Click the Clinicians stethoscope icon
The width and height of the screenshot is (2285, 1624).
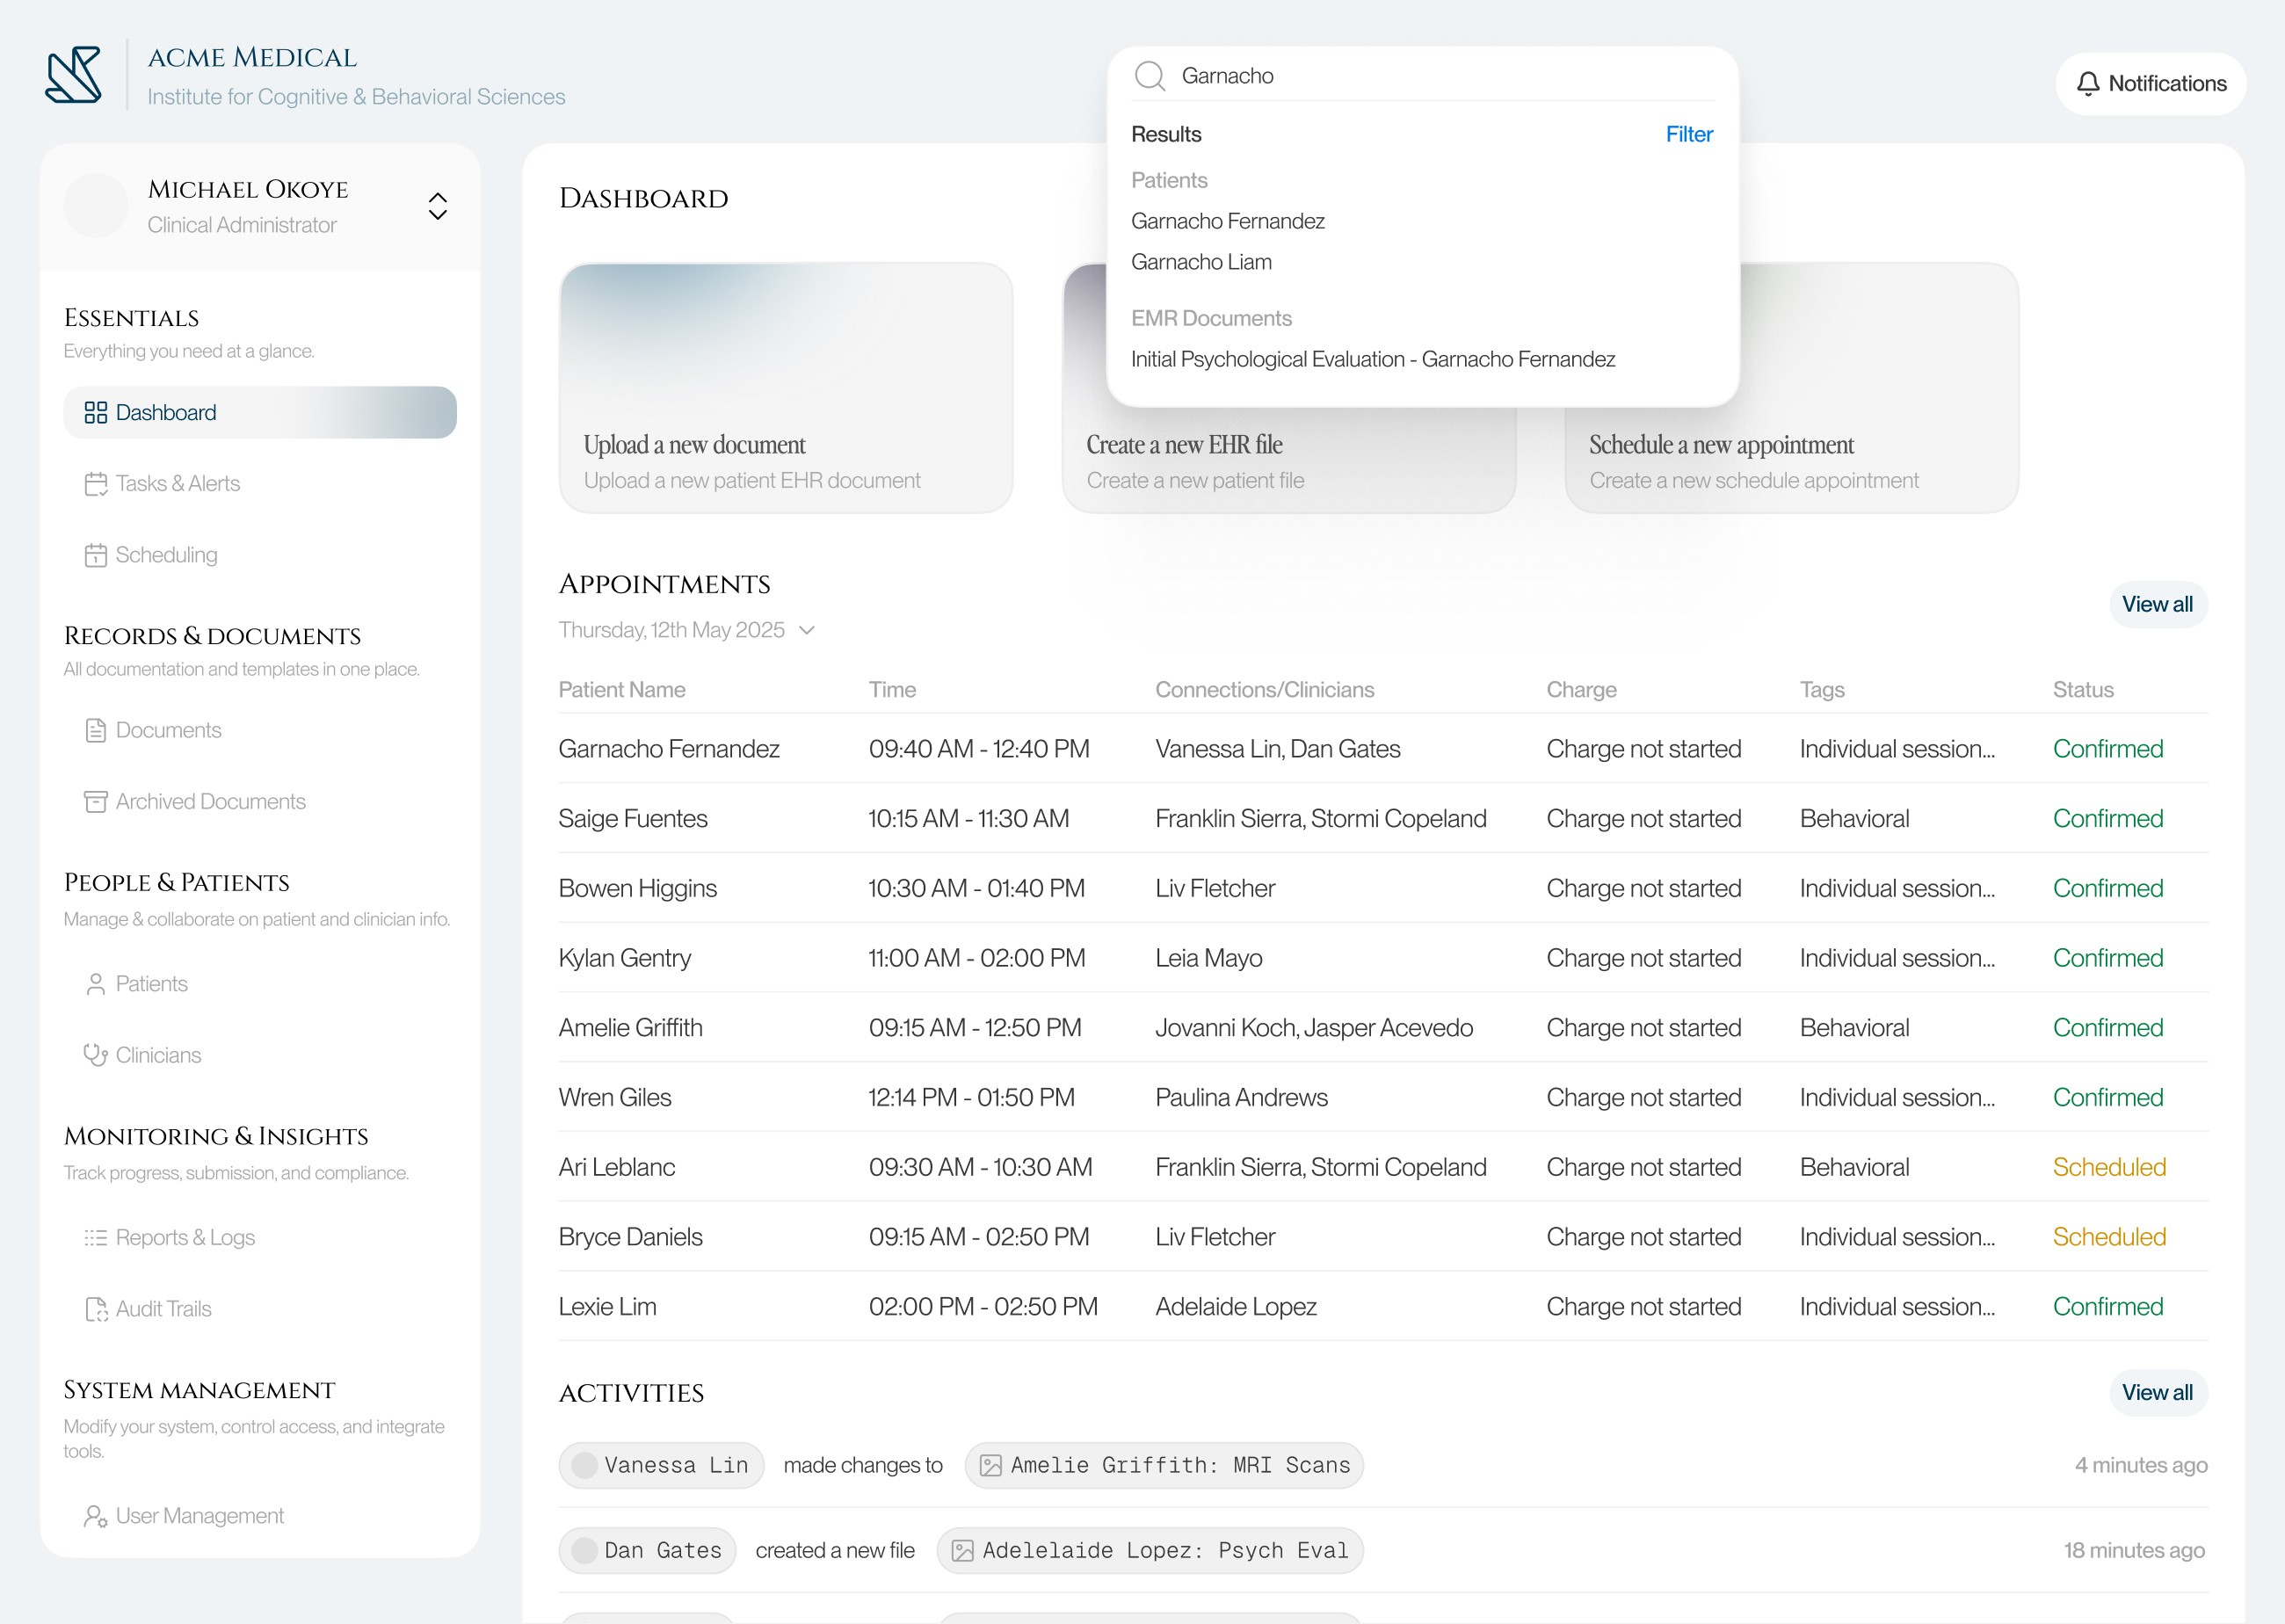95,1055
